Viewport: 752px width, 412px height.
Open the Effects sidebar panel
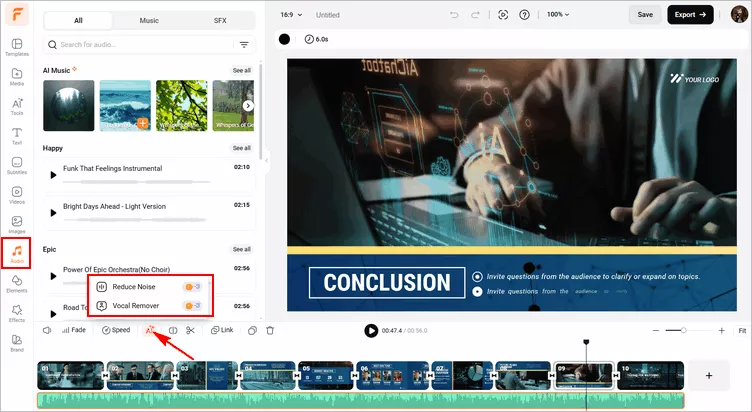click(x=17, y=313)
